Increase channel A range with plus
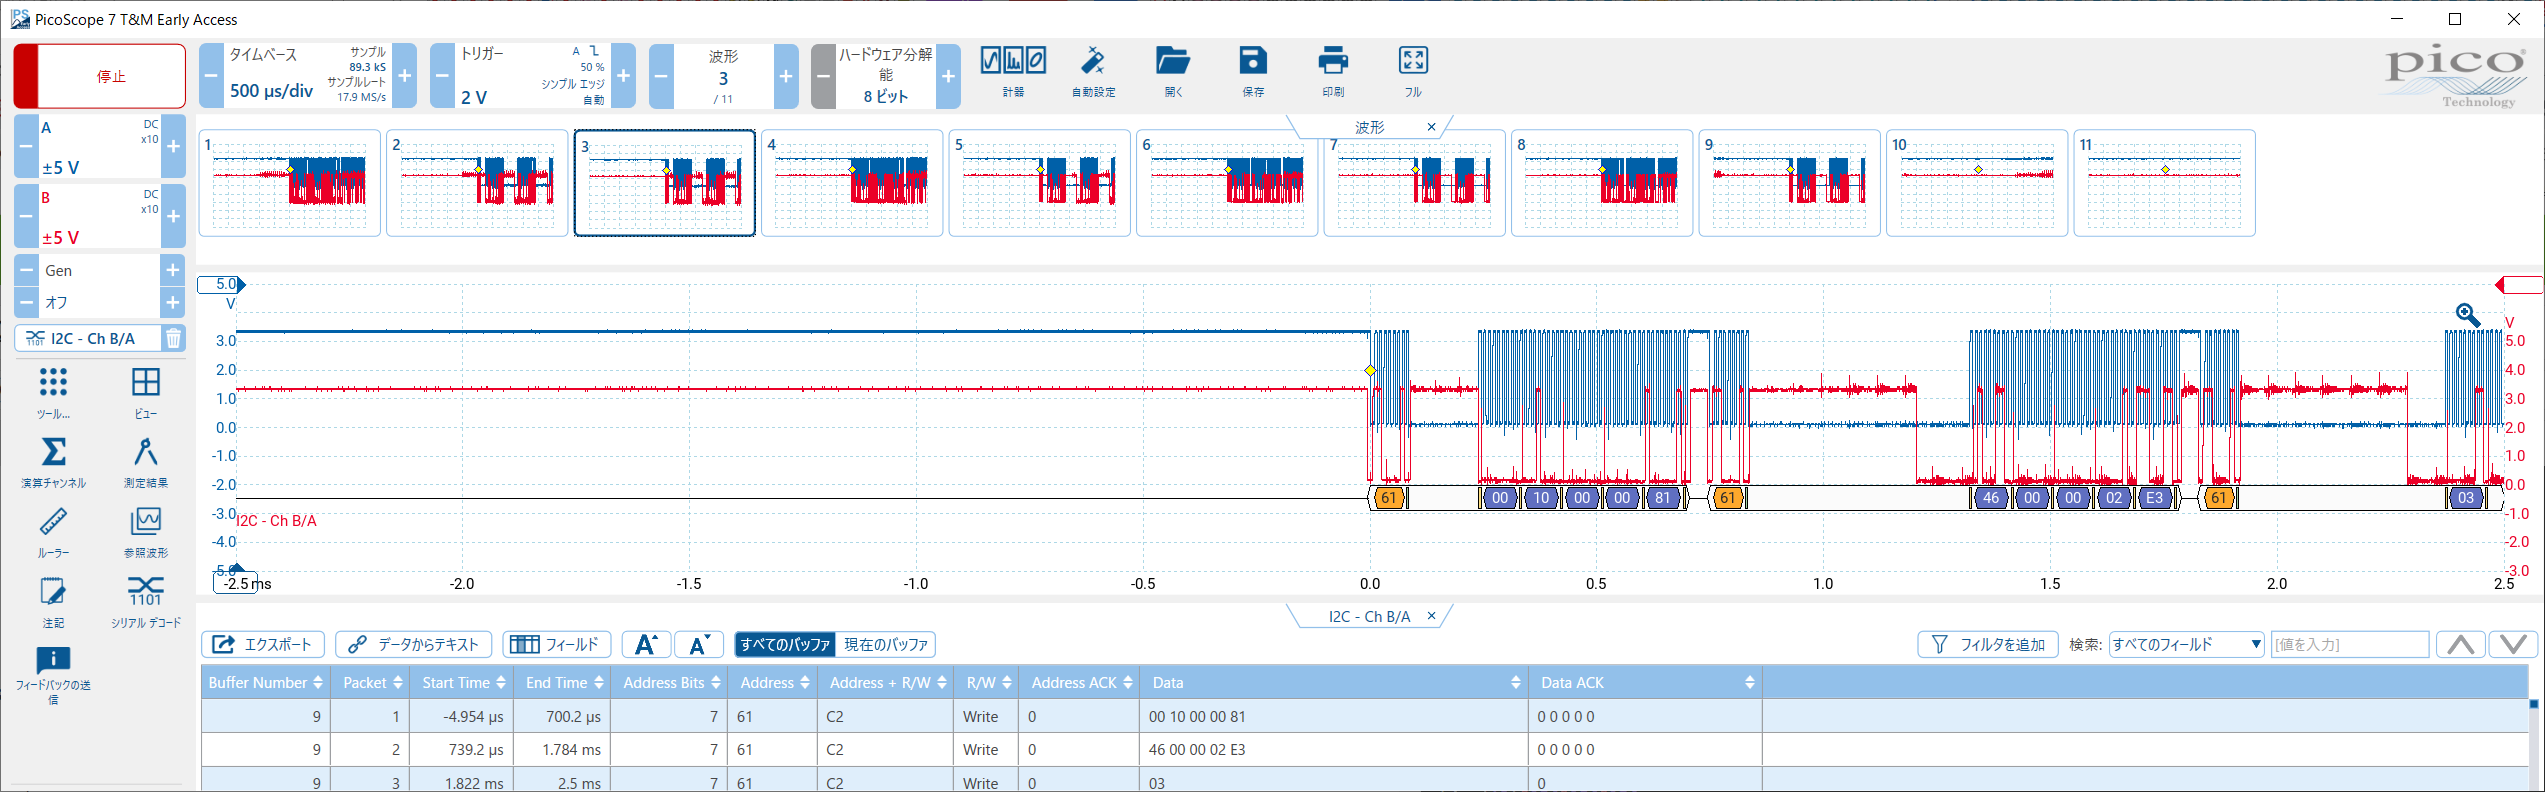This screenshot has width=2545, height=792. coord(173,146)
